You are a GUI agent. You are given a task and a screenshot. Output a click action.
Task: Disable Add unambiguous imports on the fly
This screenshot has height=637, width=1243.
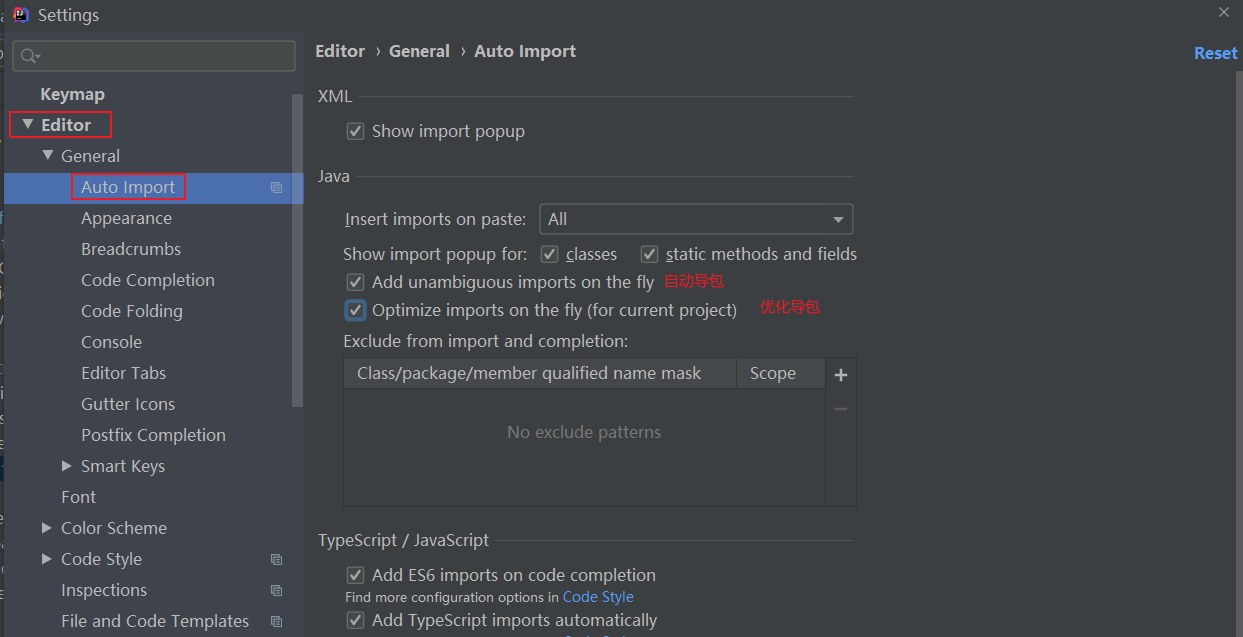(x=355, y=282)
